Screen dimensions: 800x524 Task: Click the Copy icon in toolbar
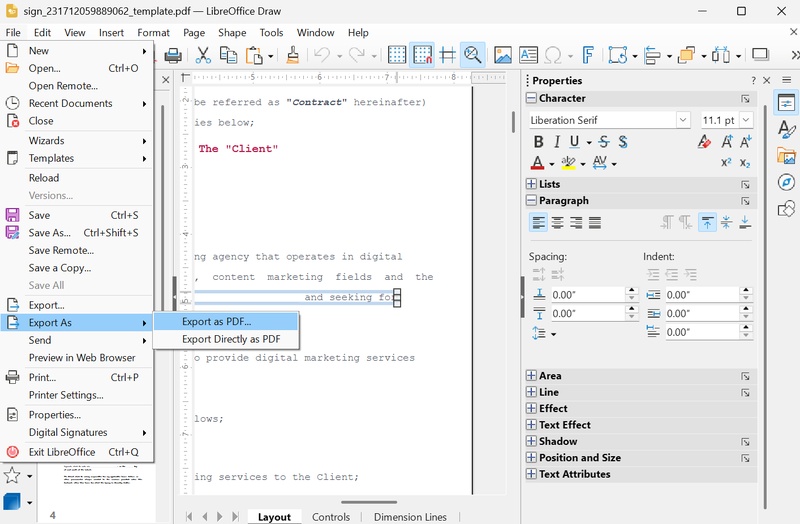pyautogui.click(x=228, y=55)
